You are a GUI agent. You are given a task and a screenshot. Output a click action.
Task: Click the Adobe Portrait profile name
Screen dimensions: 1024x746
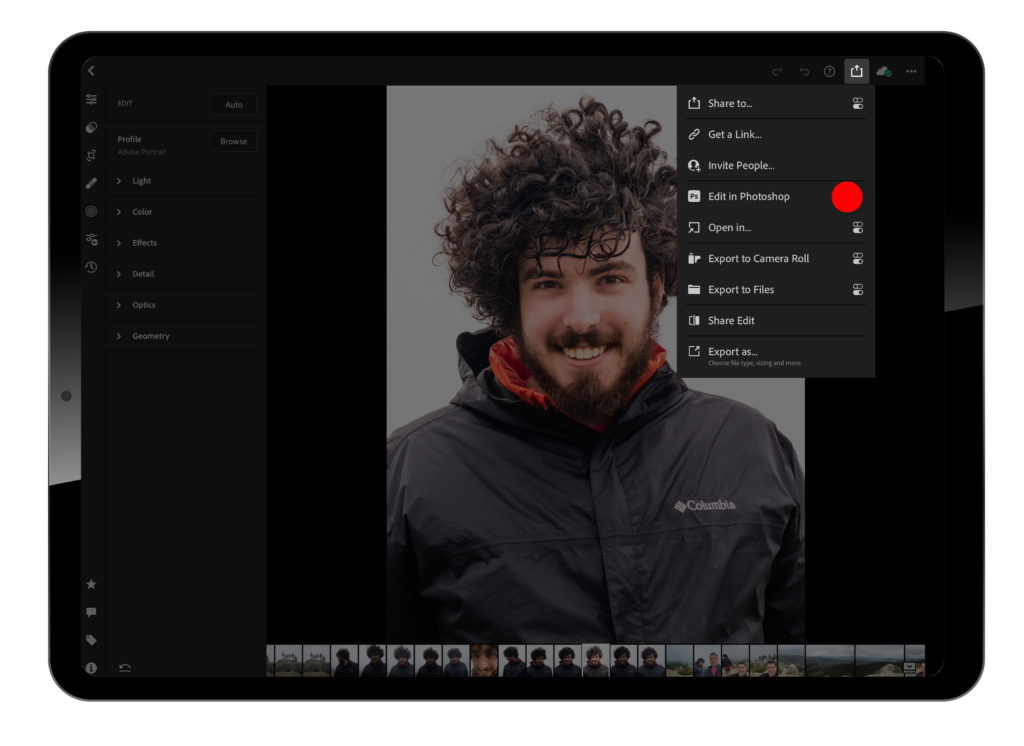click(x=142, y=152)
